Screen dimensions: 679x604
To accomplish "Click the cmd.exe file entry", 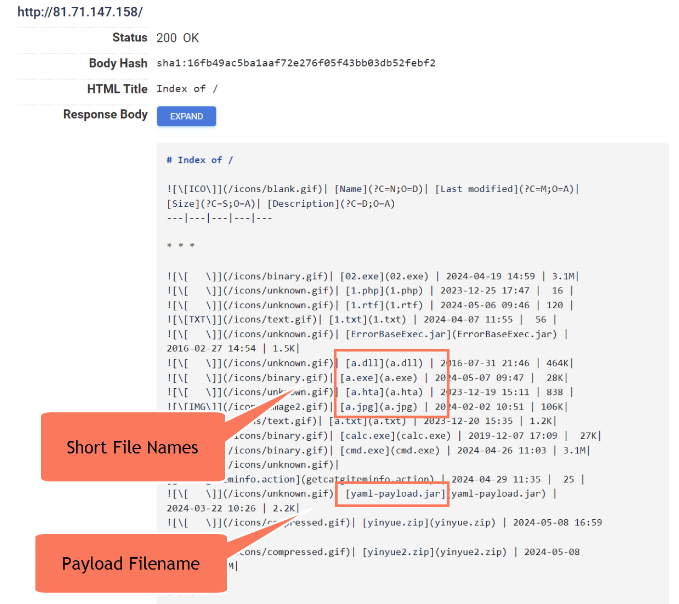I will pyautogui.click(x=390, y=450).
